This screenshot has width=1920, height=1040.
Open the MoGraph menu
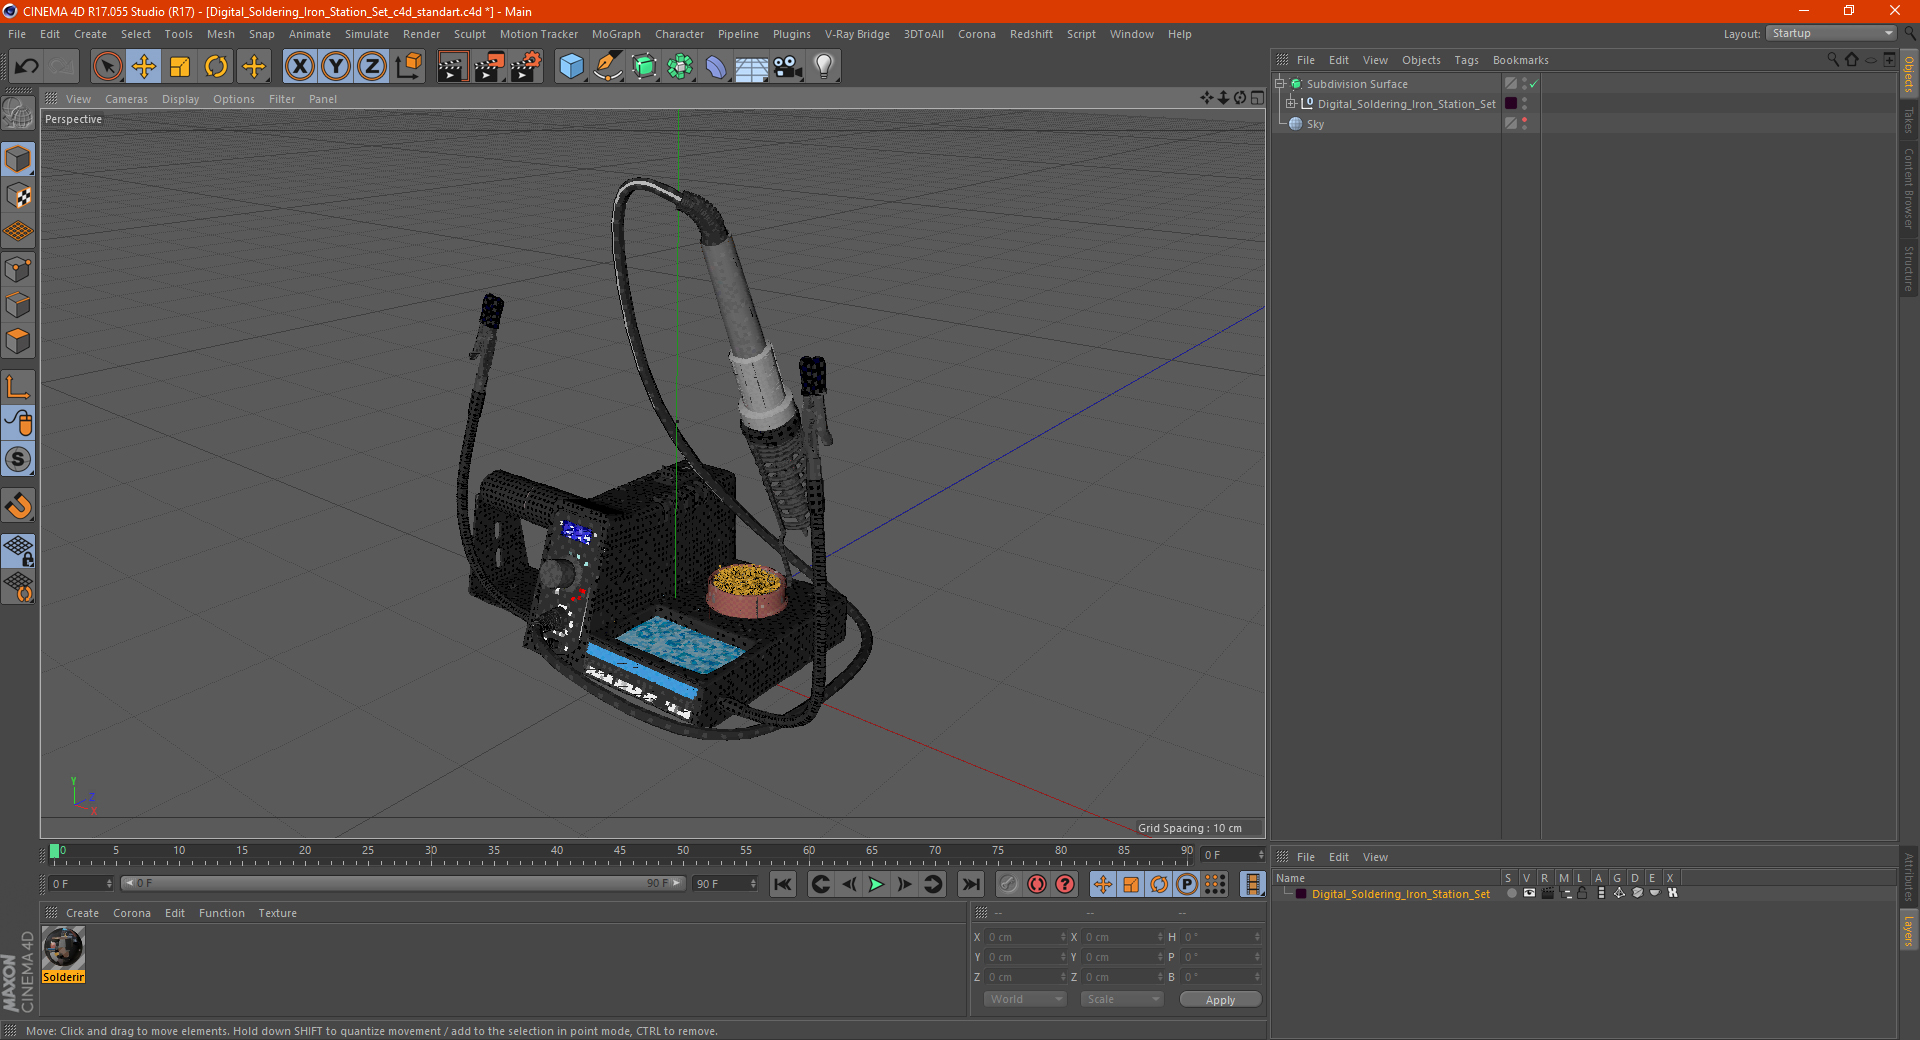(616, 34)
